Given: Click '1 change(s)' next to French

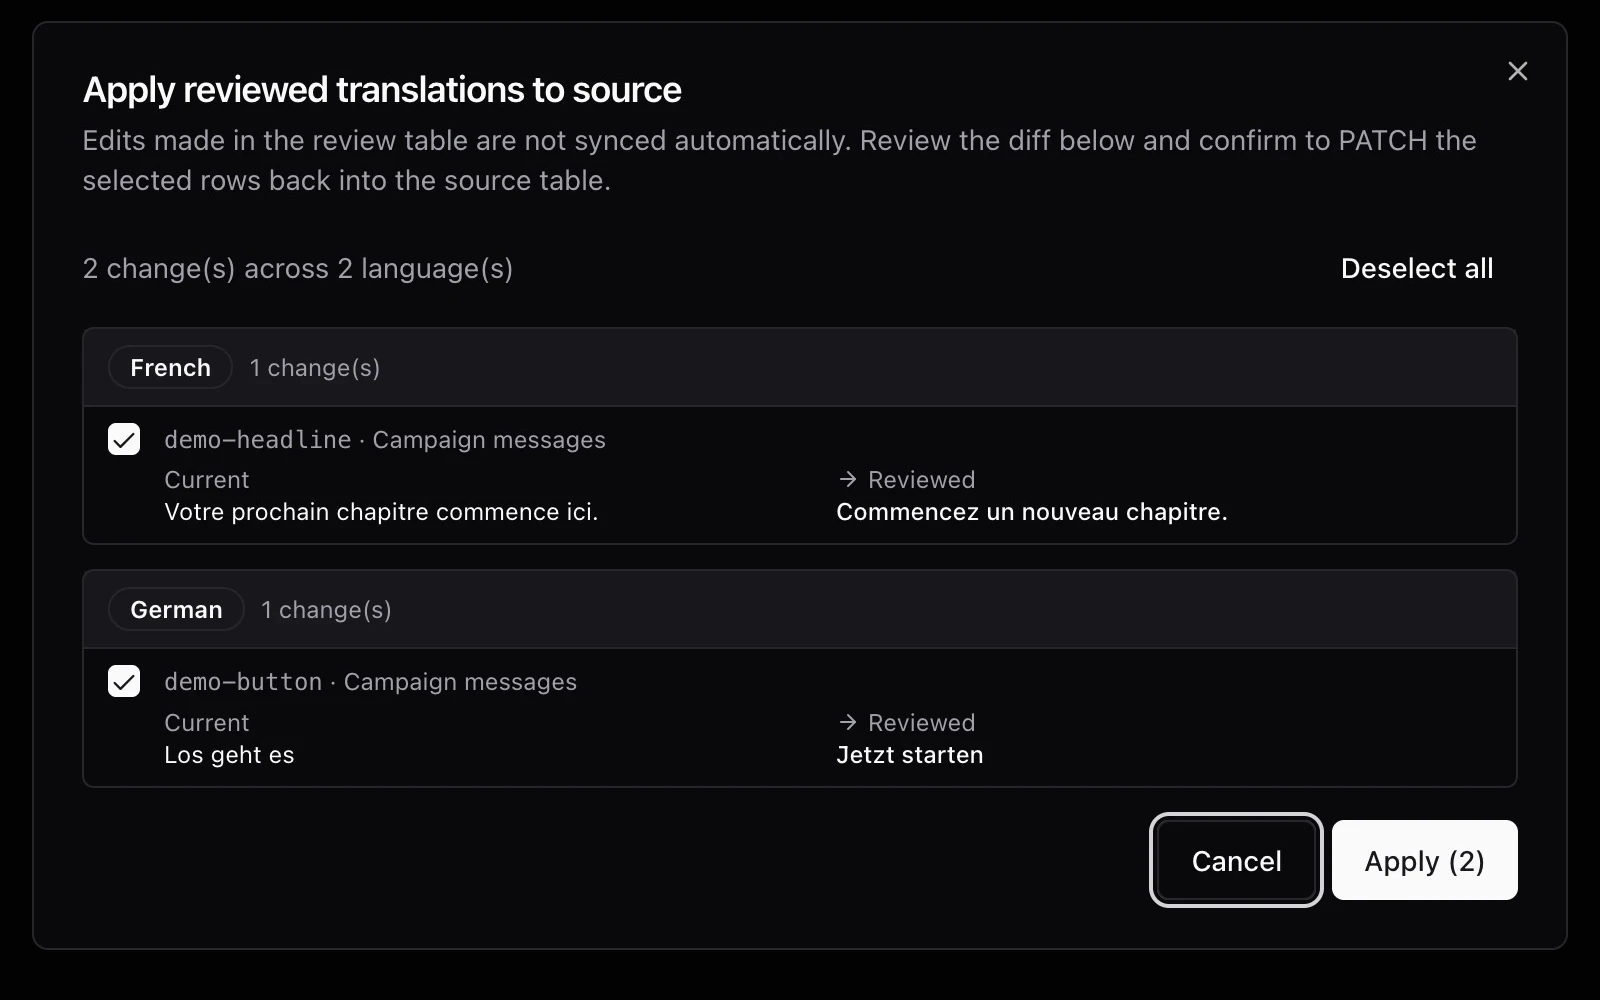Looking at the screenshot, I should pos(315,368).
